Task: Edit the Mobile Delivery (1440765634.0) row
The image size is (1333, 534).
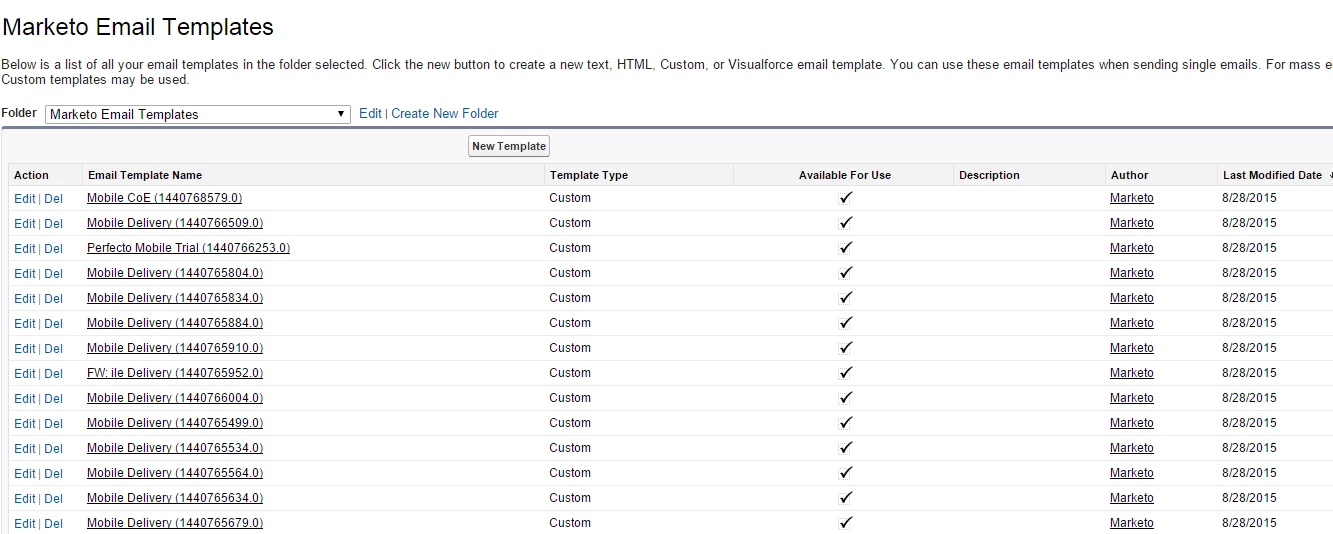Action: (x=24, y=499)
